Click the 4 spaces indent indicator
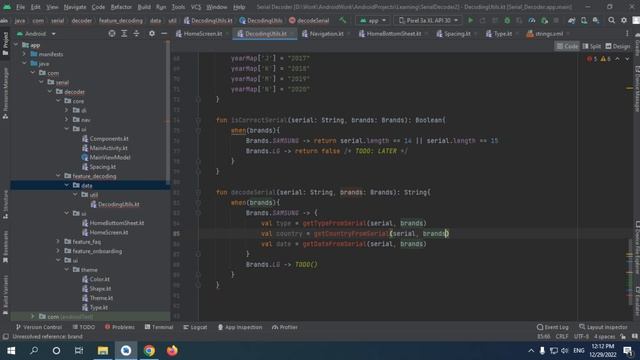The image size is (640, 360). click(604, 336)
